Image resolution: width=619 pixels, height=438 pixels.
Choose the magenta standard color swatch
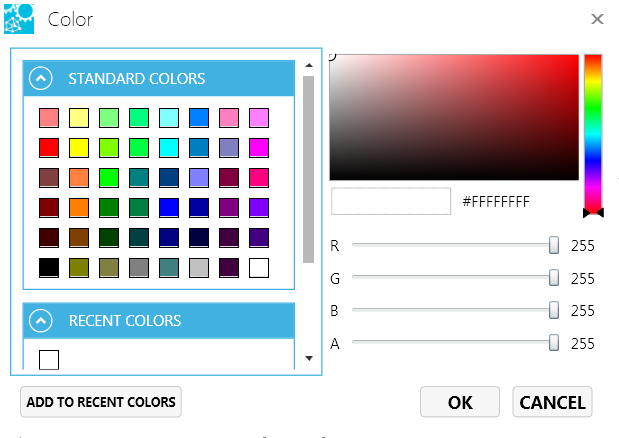point(259,148)
